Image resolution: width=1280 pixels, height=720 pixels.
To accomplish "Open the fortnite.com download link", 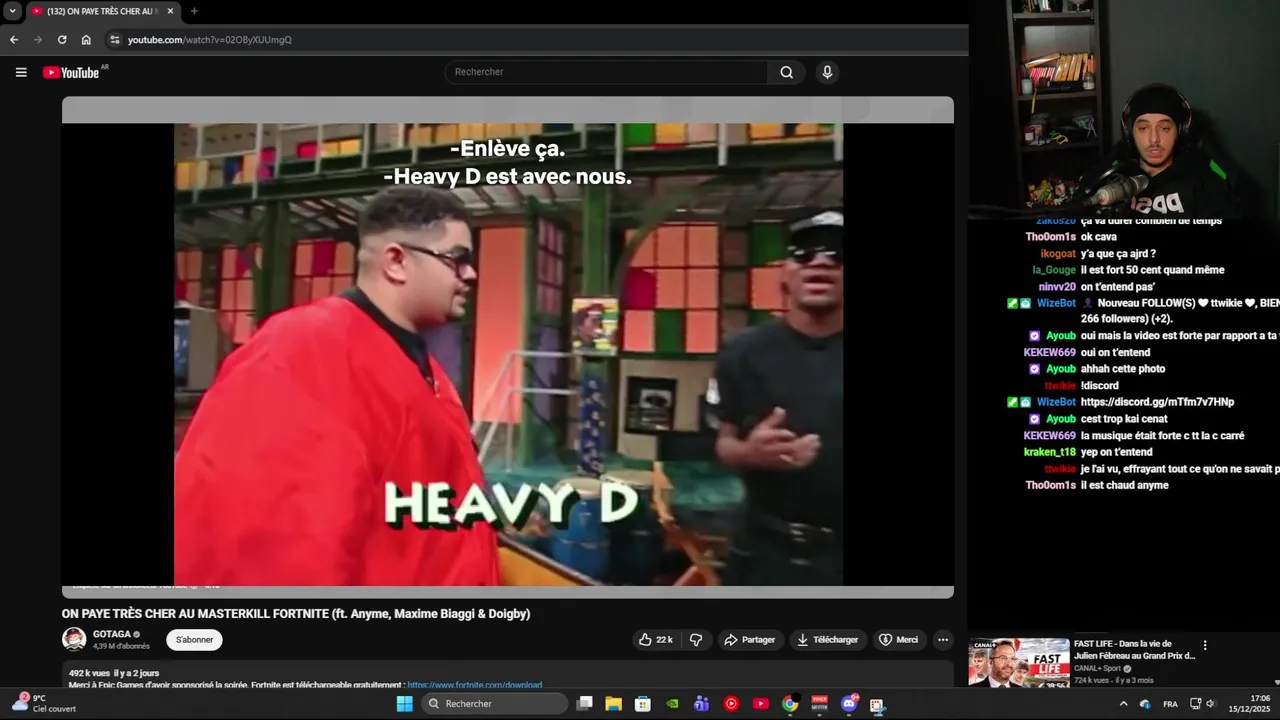I will tap(474, 685).
